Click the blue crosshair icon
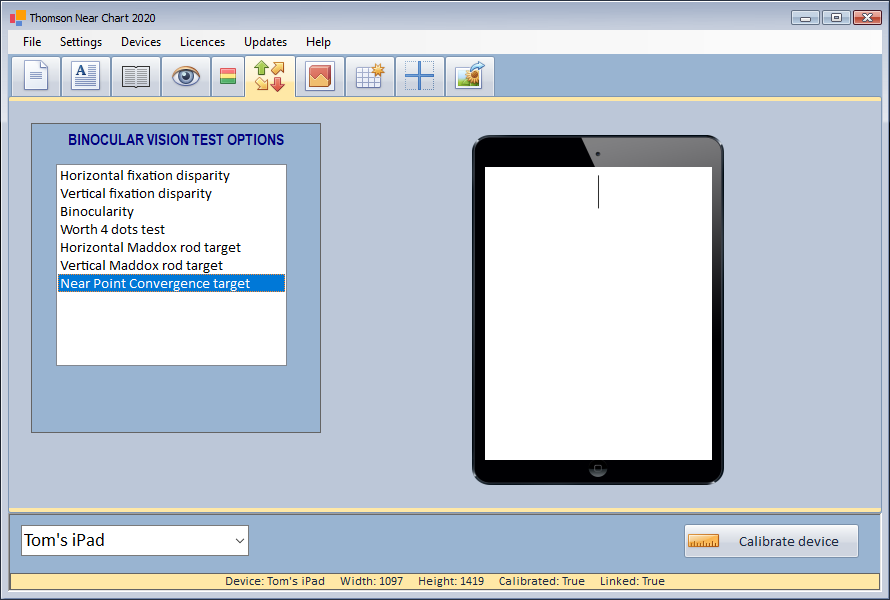 (419, 77)
